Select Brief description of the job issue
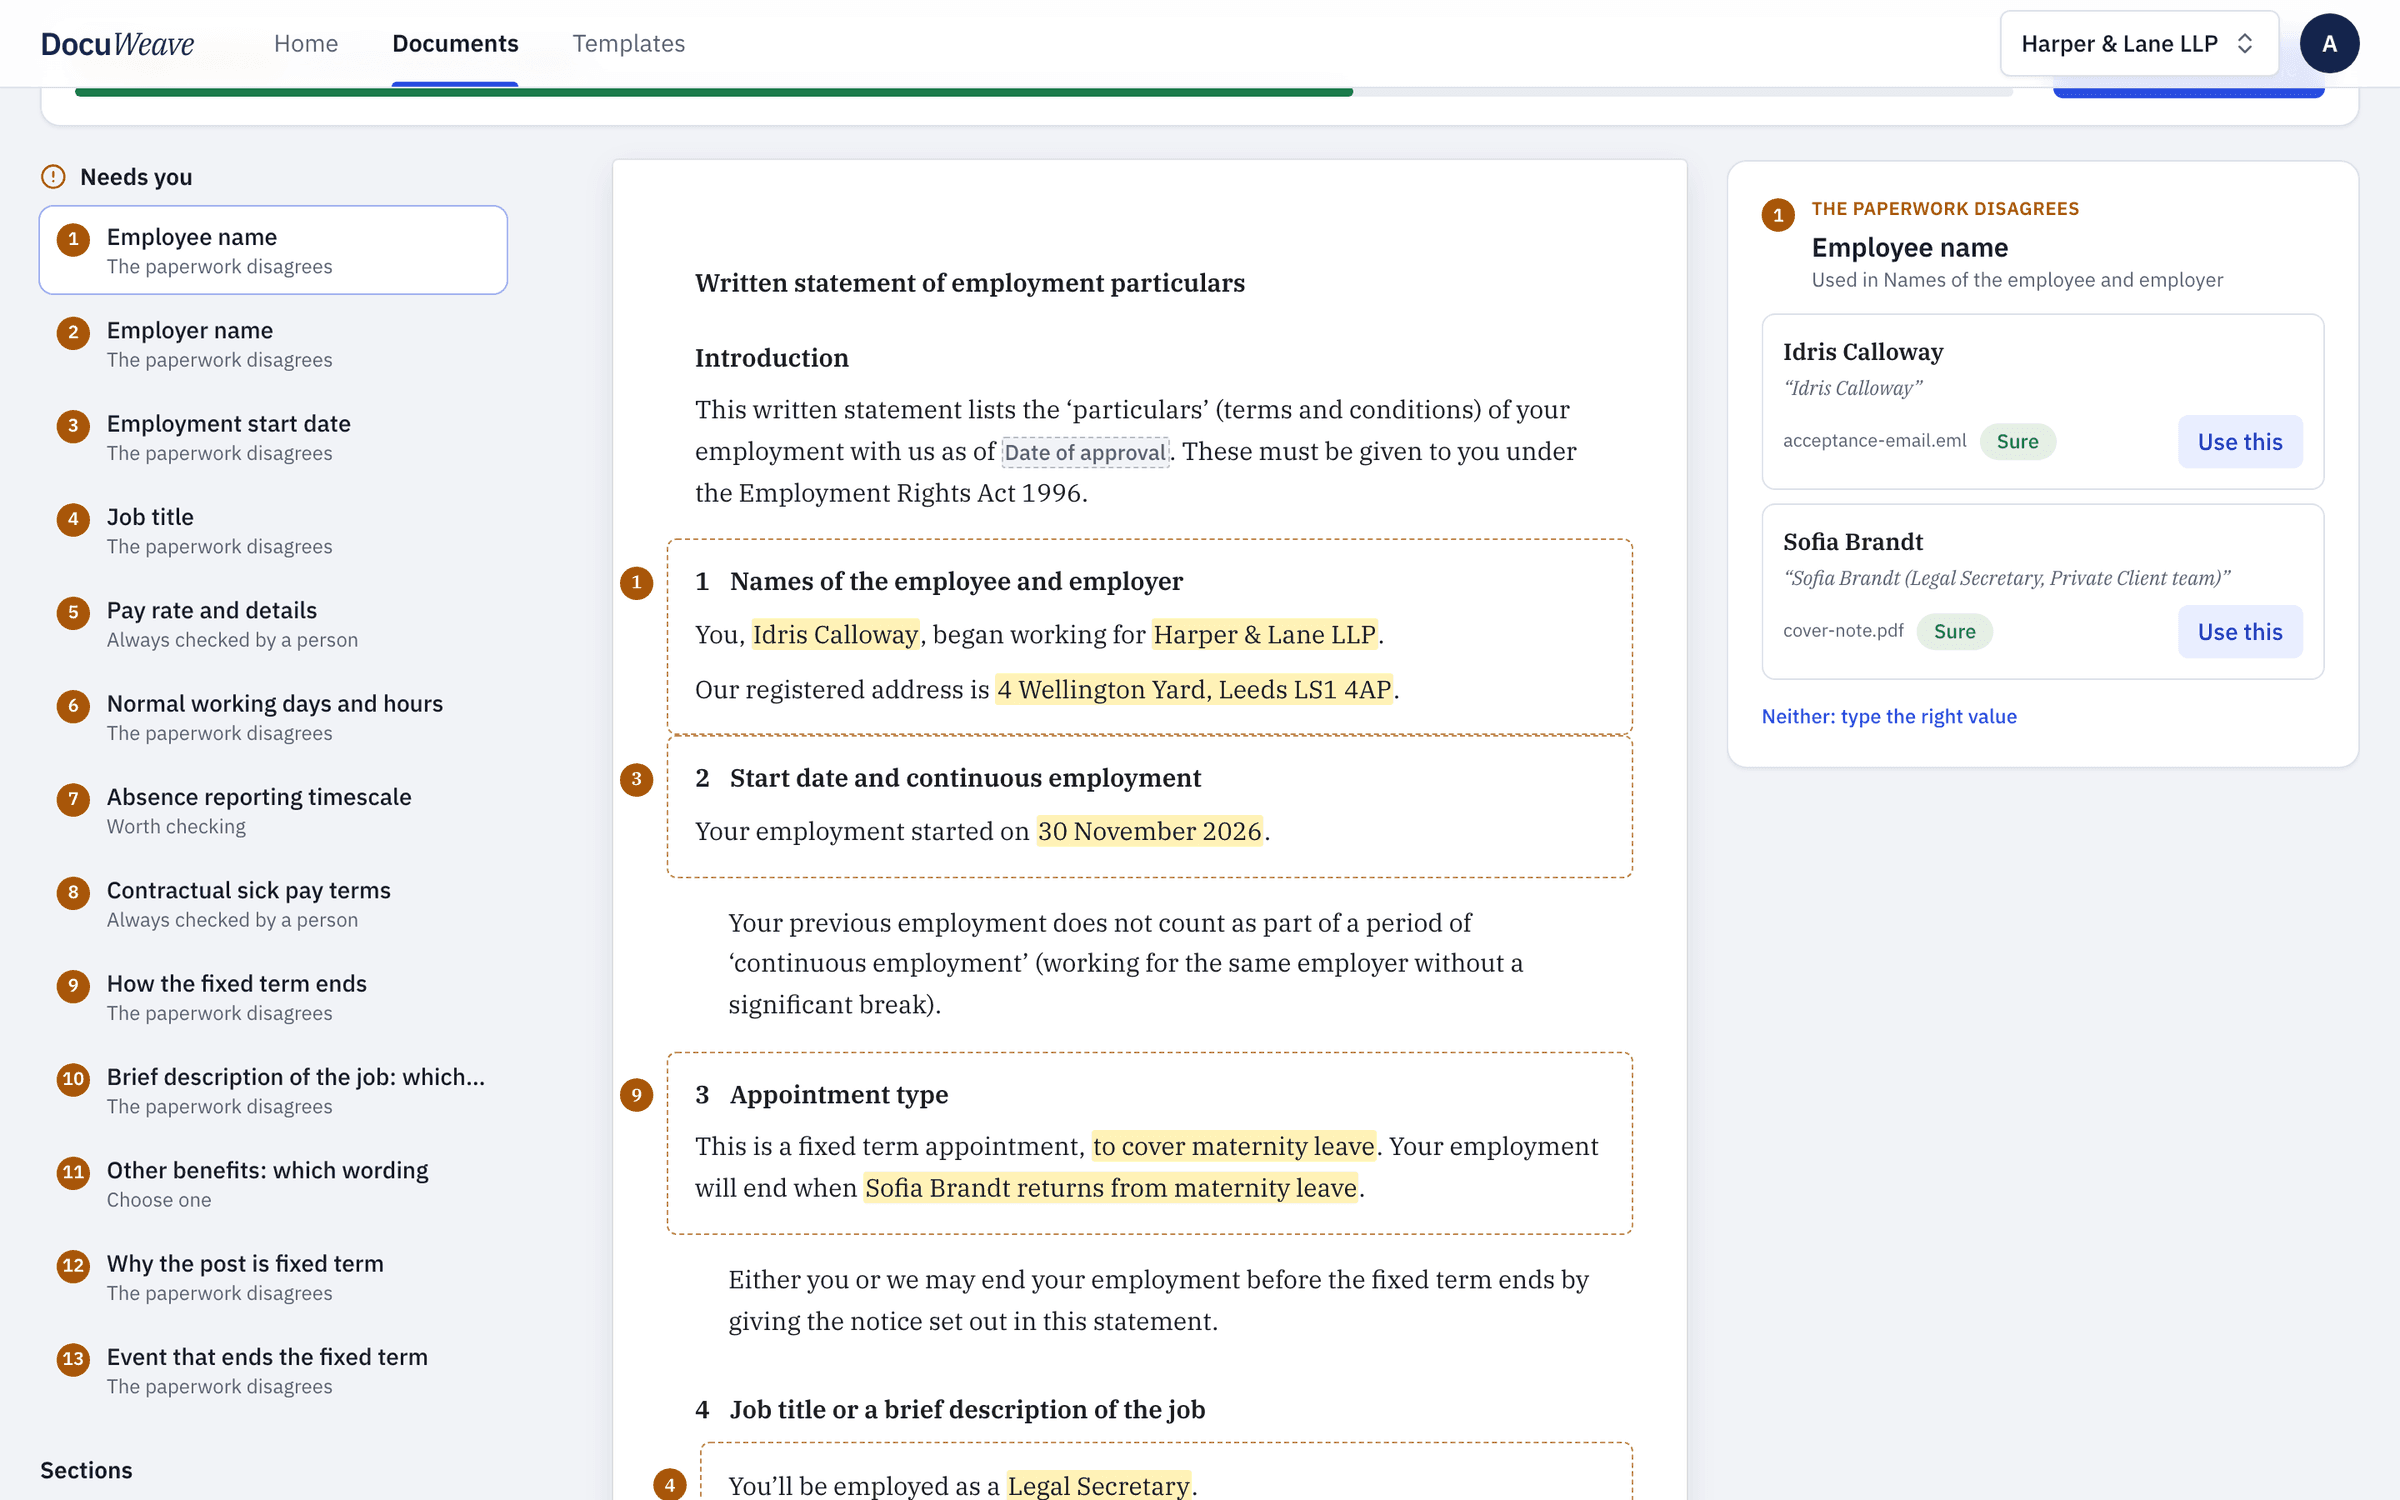 coord(273,1090)
